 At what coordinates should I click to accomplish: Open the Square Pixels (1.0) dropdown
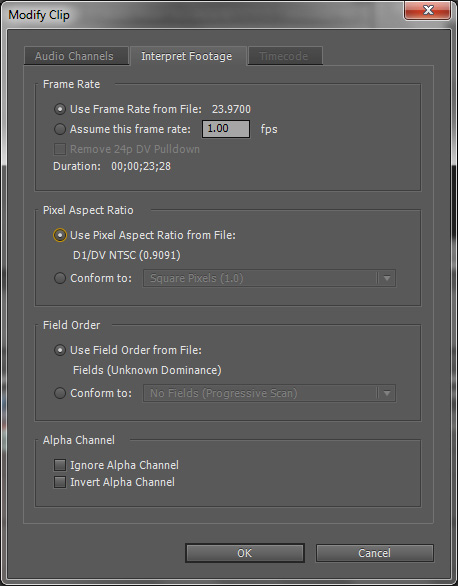(x=269, y=278)
